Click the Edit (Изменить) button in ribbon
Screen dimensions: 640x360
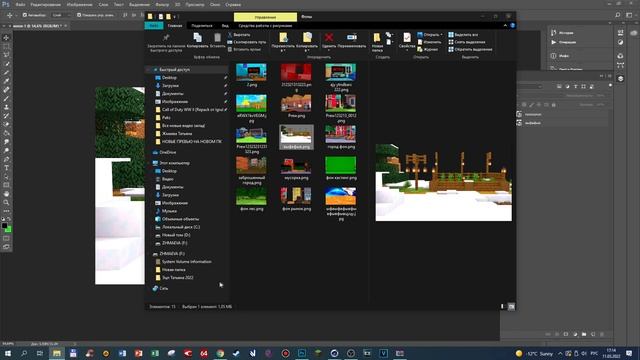pyautogui.click(x=429, y=42)
